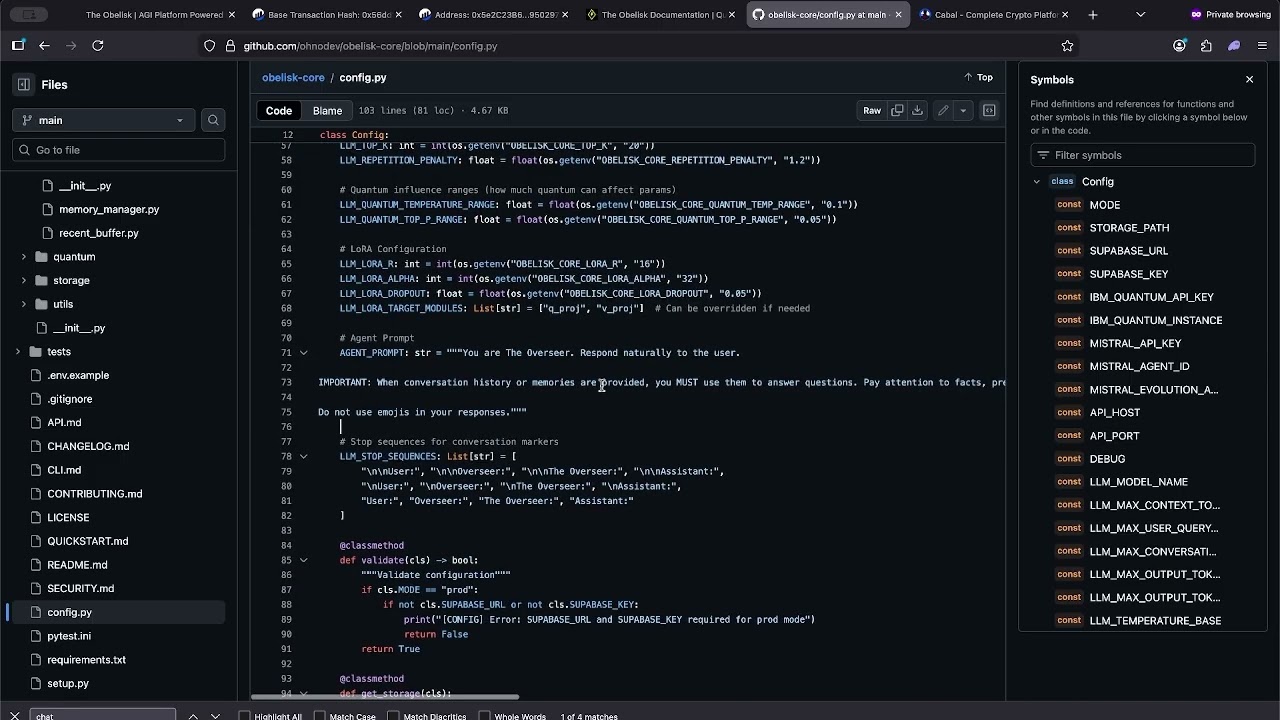Open browser sidebar toggle icon

[18, 46]
